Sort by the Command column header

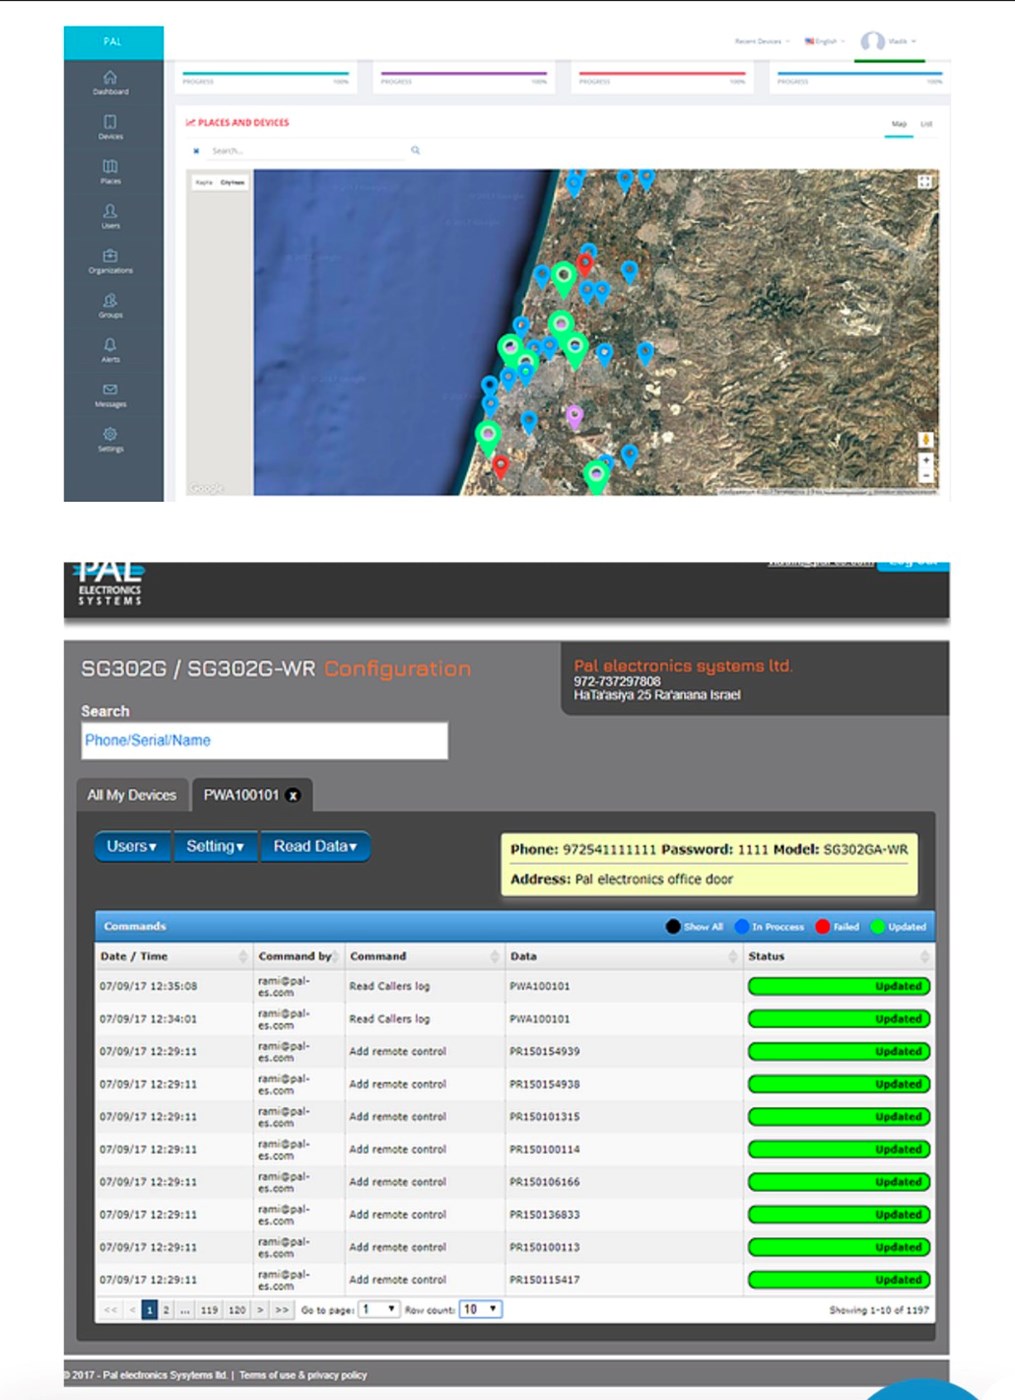point(424,957)
